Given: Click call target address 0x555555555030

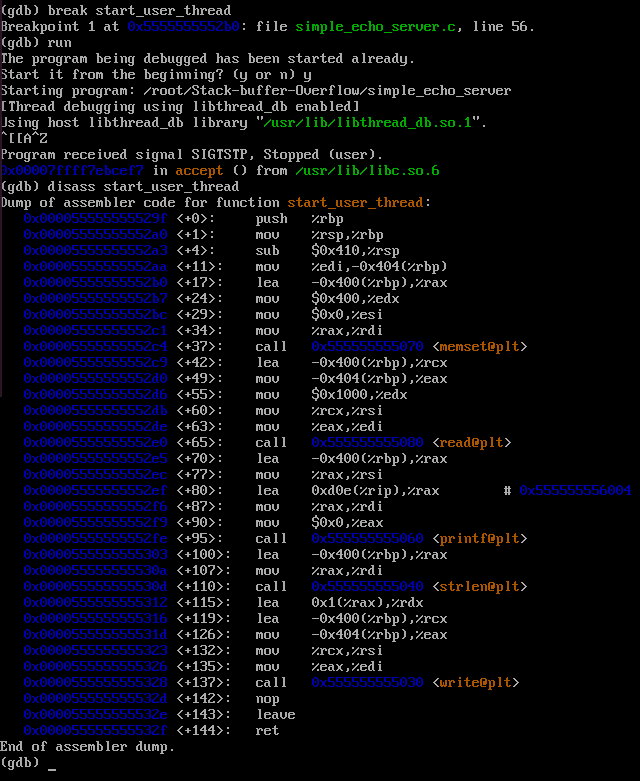Looking at the screenshot, I should click(x=367, y=682).
